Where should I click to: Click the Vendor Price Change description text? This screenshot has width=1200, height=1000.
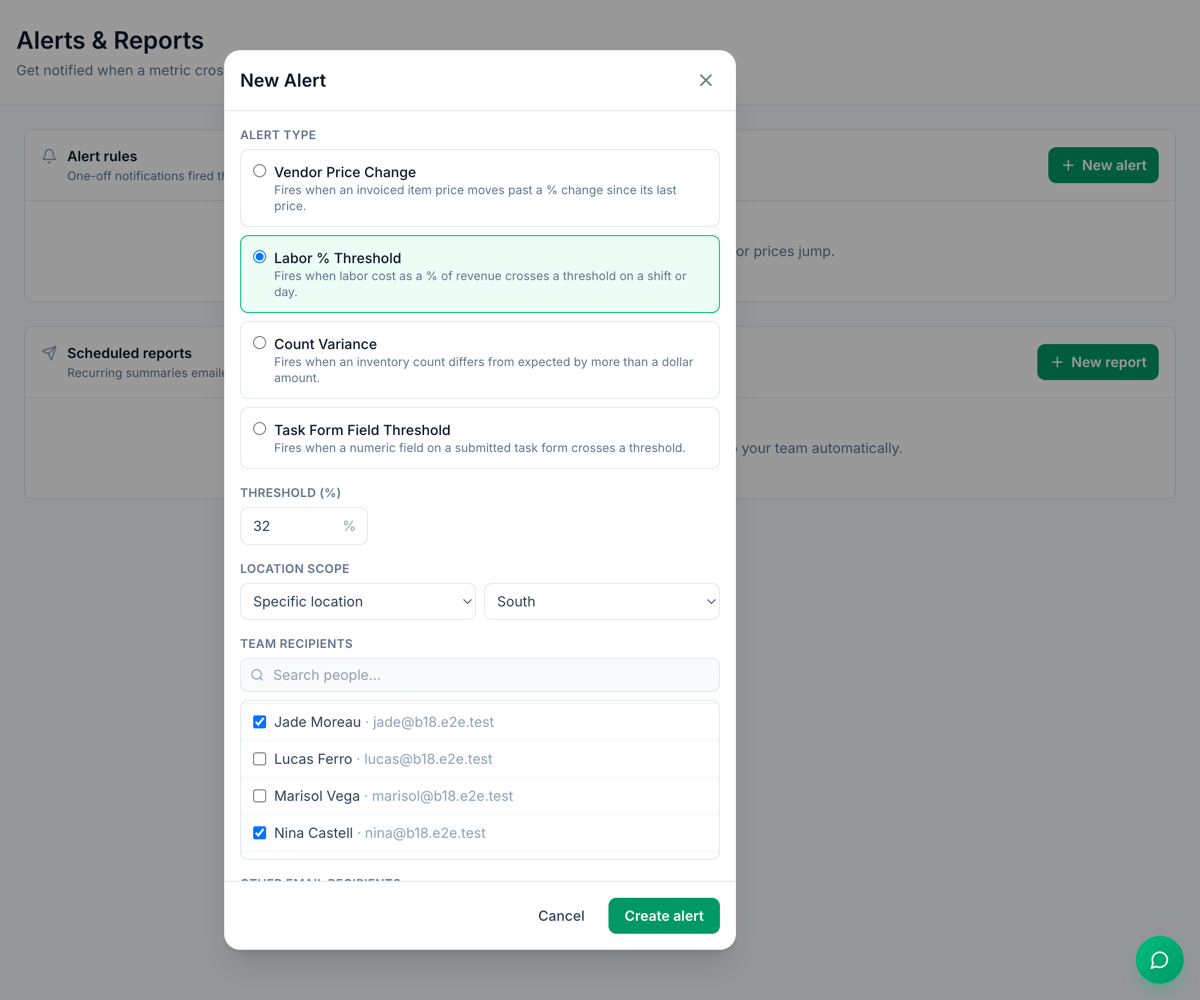(476, 198)
